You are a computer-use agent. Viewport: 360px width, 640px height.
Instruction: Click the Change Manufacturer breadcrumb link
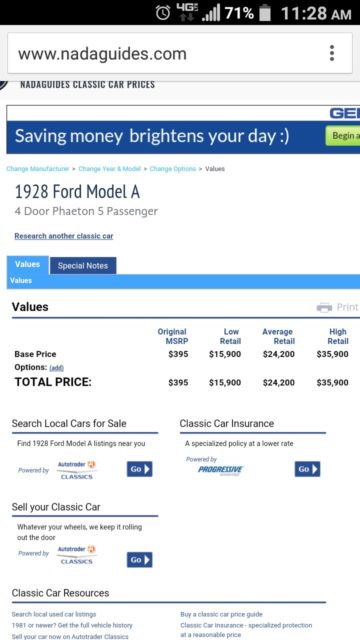click(38, 169)
